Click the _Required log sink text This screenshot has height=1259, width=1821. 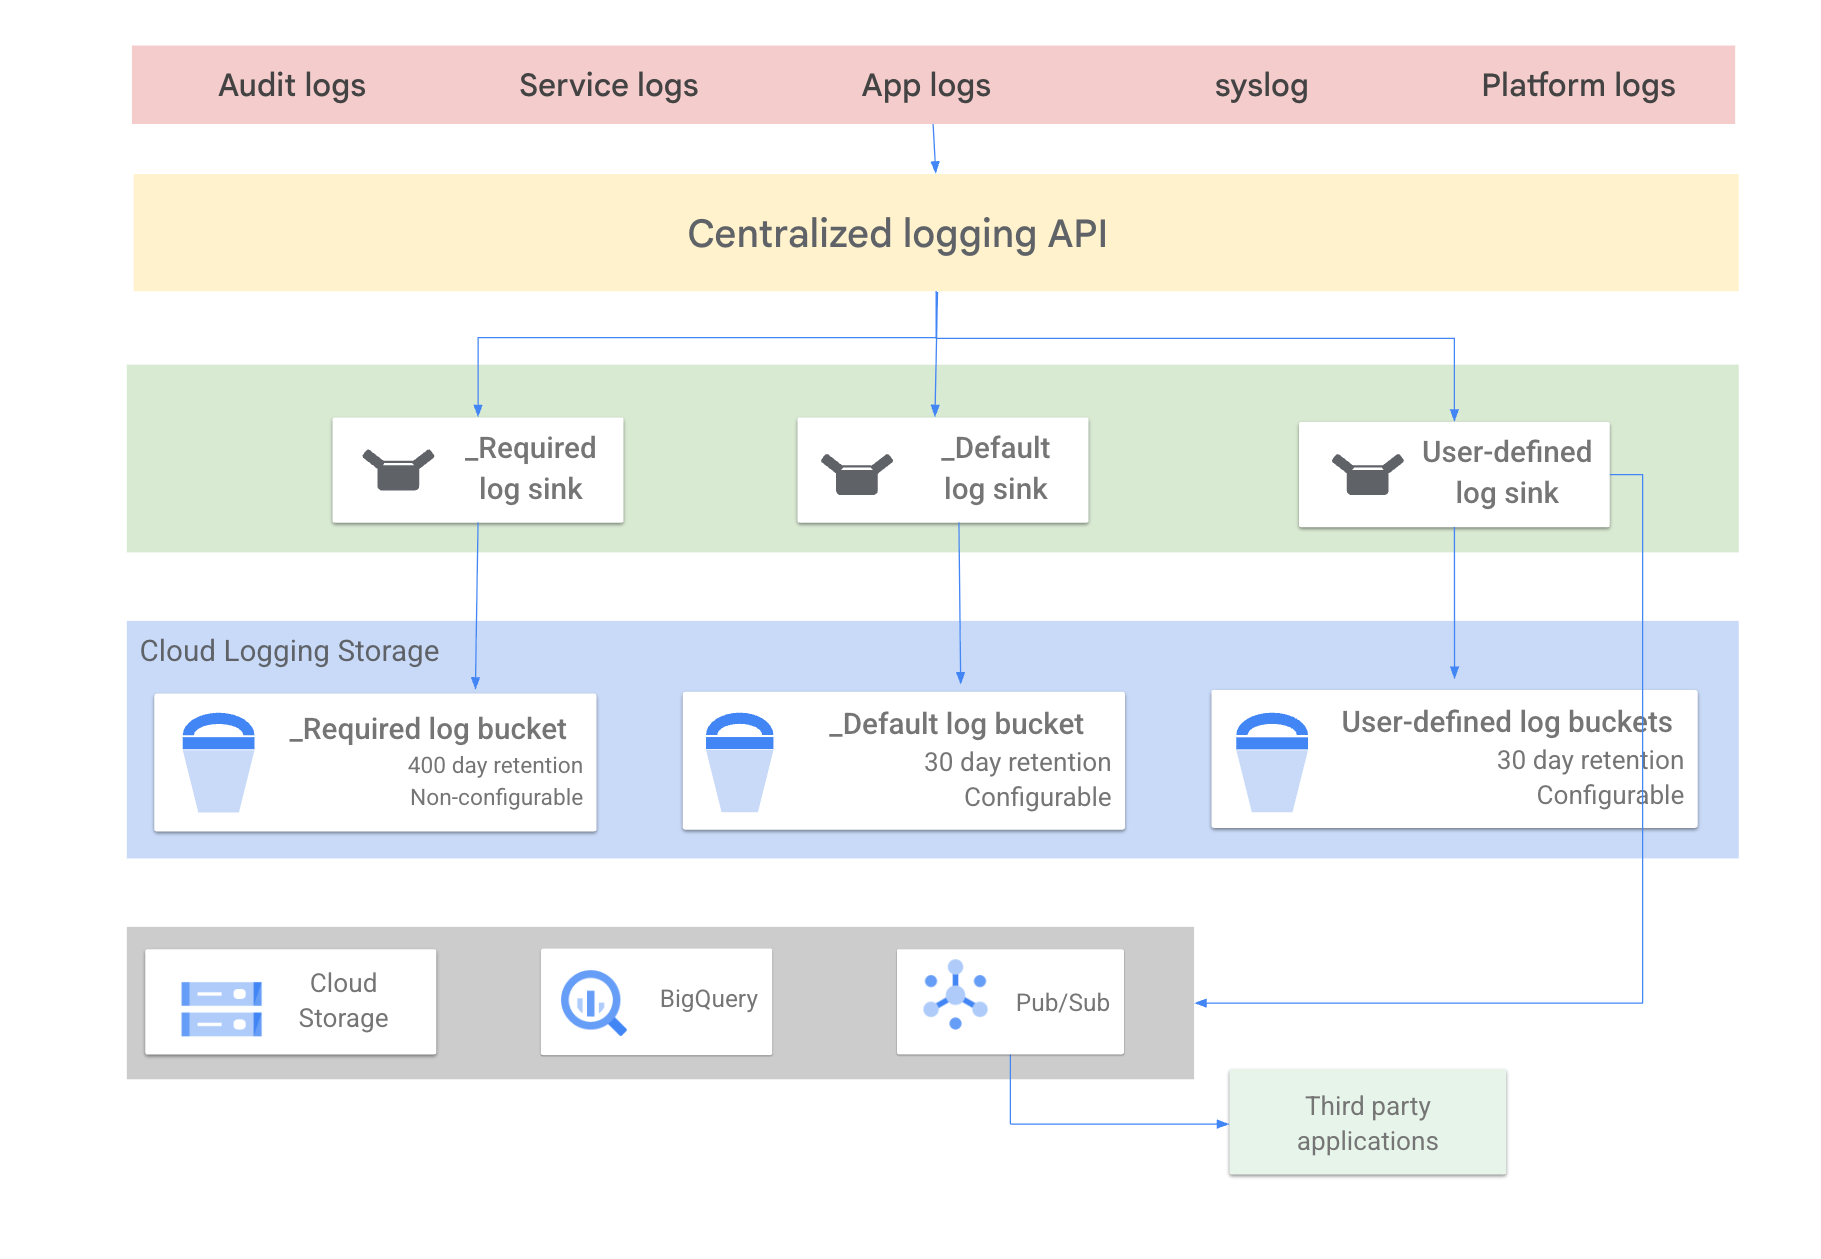click(x=530, y=468)
